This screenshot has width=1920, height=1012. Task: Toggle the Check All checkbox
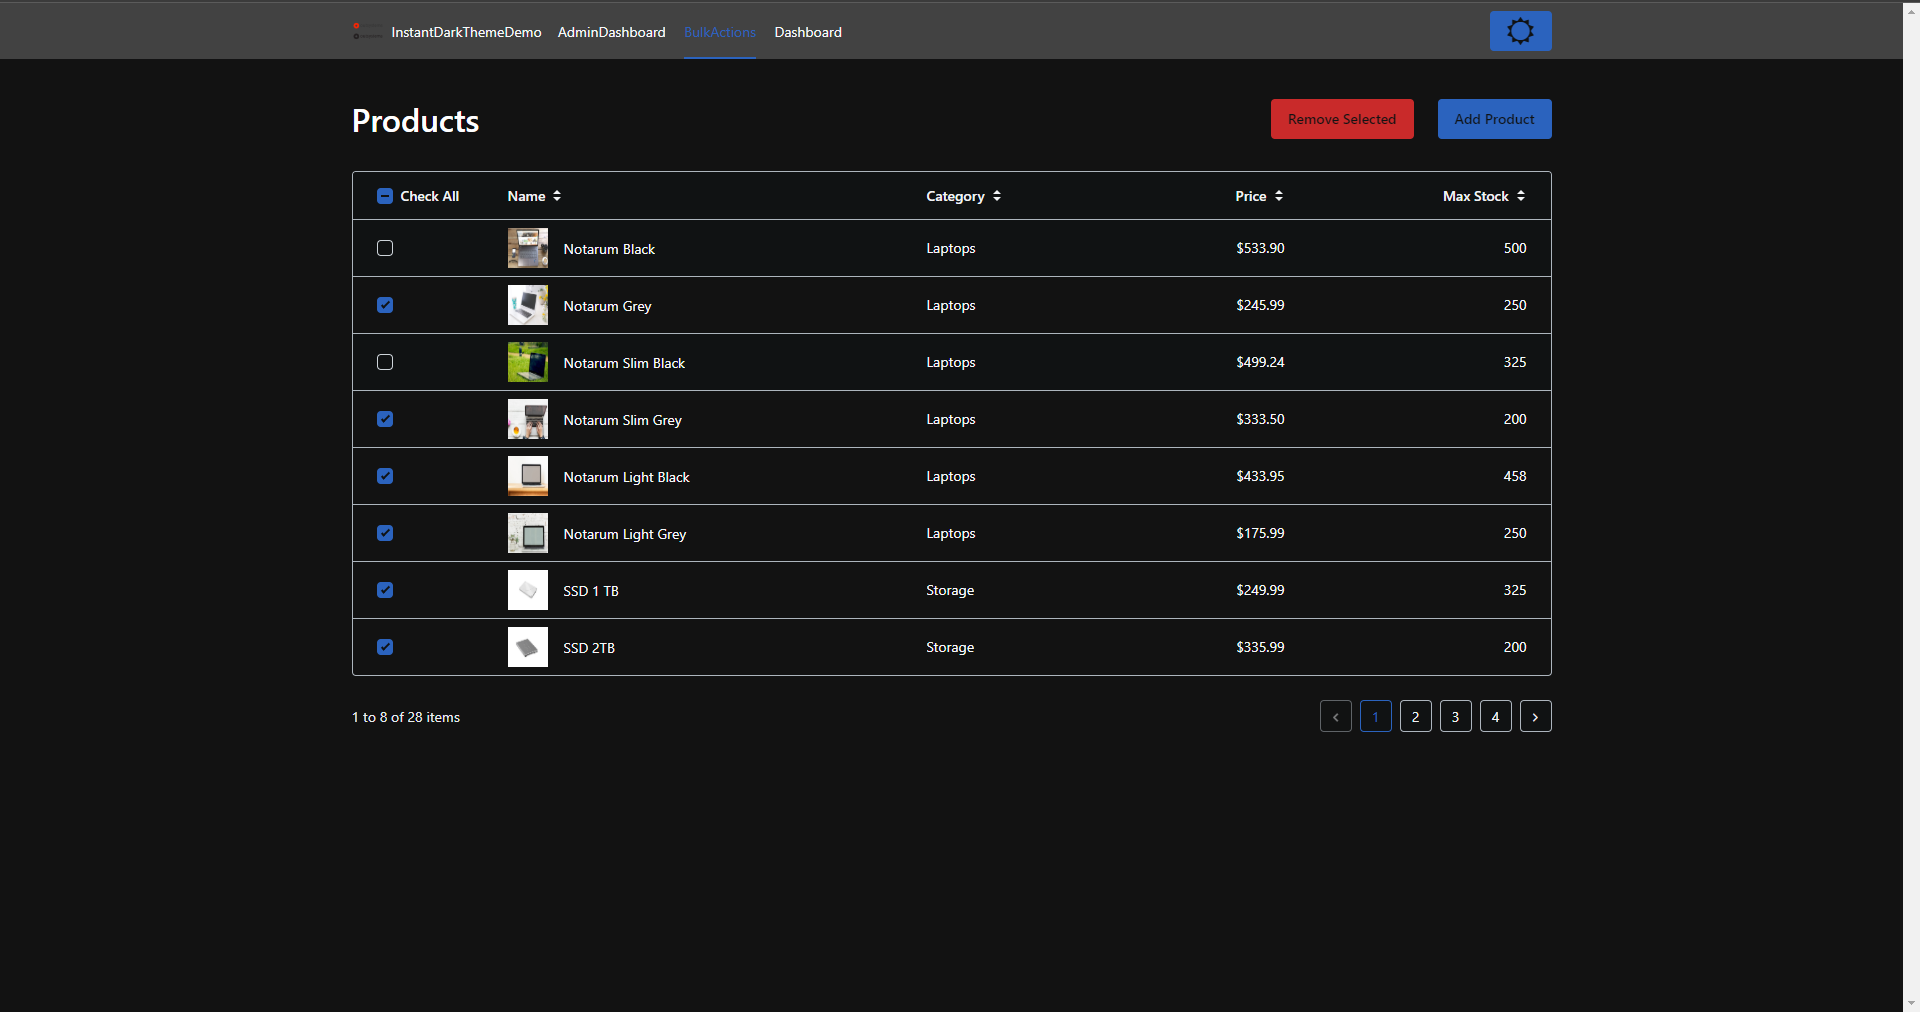click(385, 196)
